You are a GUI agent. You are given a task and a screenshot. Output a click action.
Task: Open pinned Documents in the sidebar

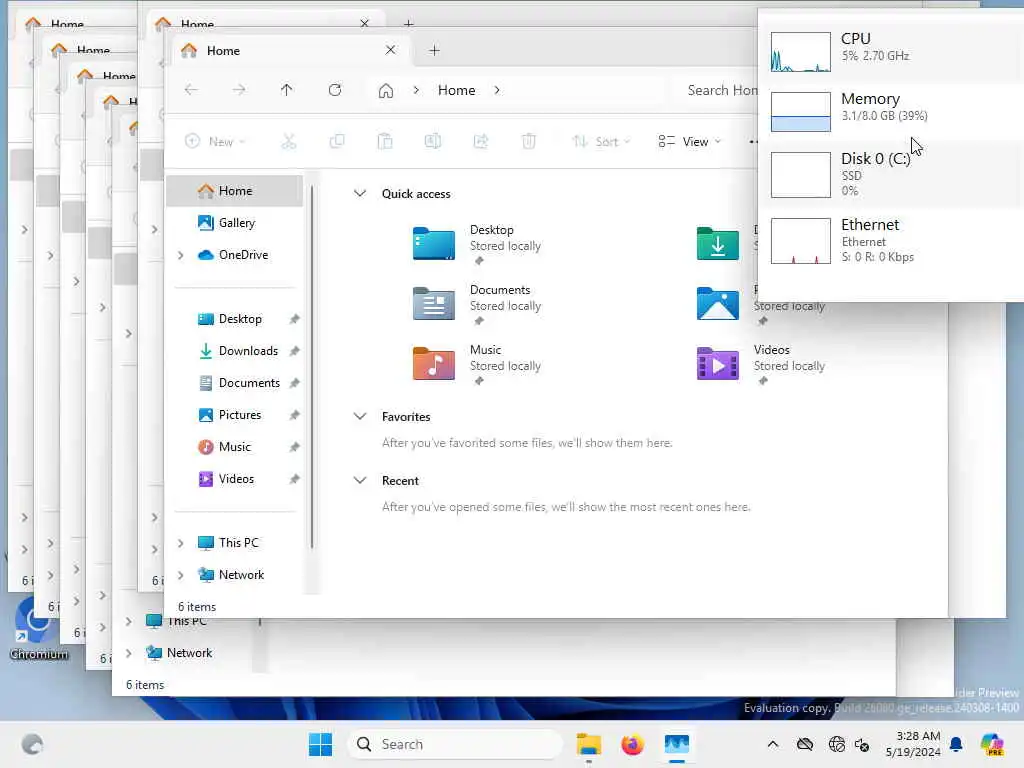[235, 383]
